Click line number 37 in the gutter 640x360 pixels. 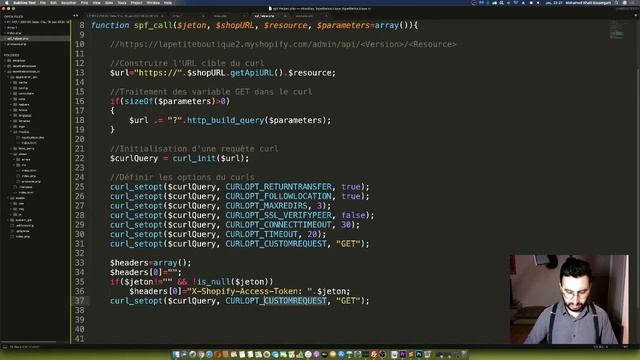pyautogui.click(x=80, y=301)
